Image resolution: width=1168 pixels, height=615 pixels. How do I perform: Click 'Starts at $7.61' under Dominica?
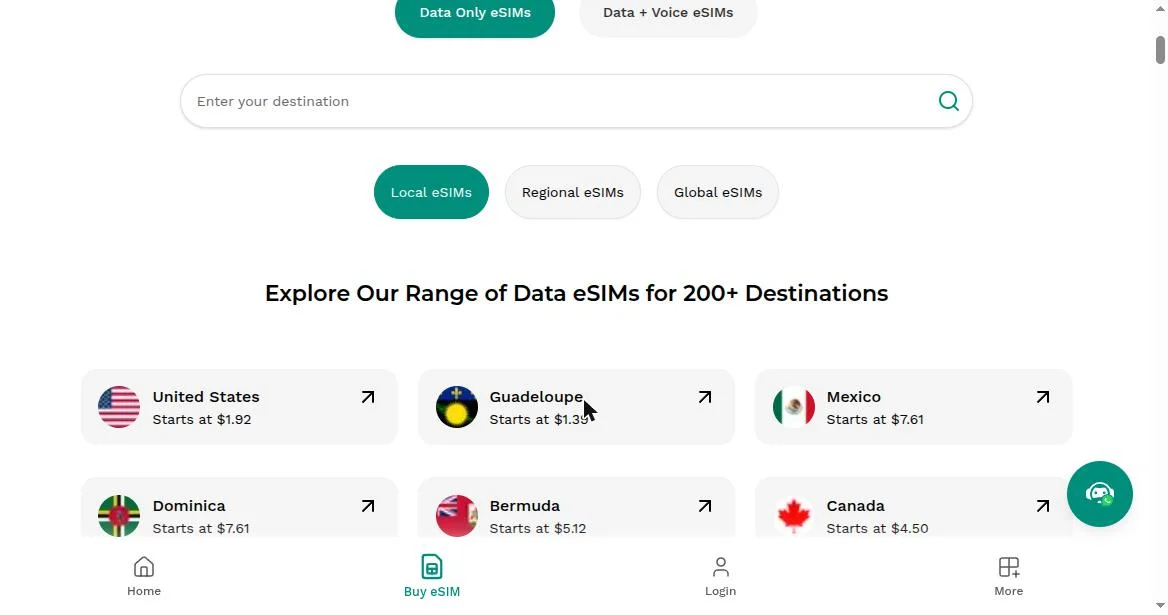[x=201, y=528]
